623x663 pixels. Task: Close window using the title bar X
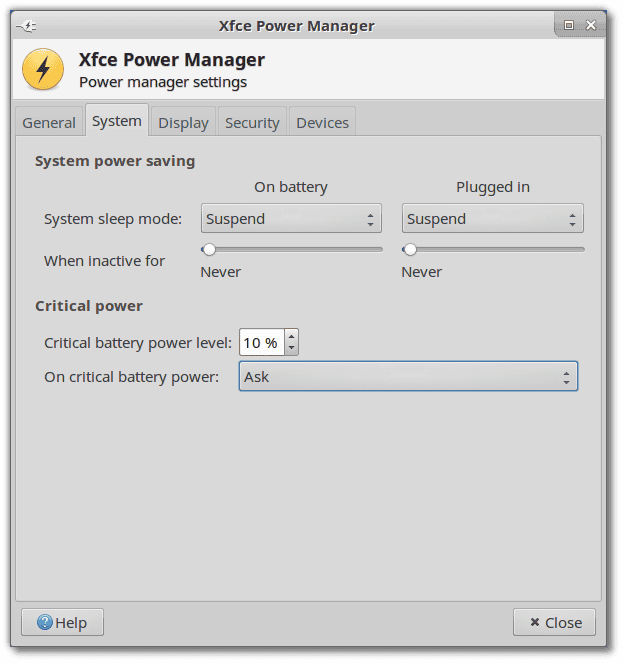coord(591,25)
